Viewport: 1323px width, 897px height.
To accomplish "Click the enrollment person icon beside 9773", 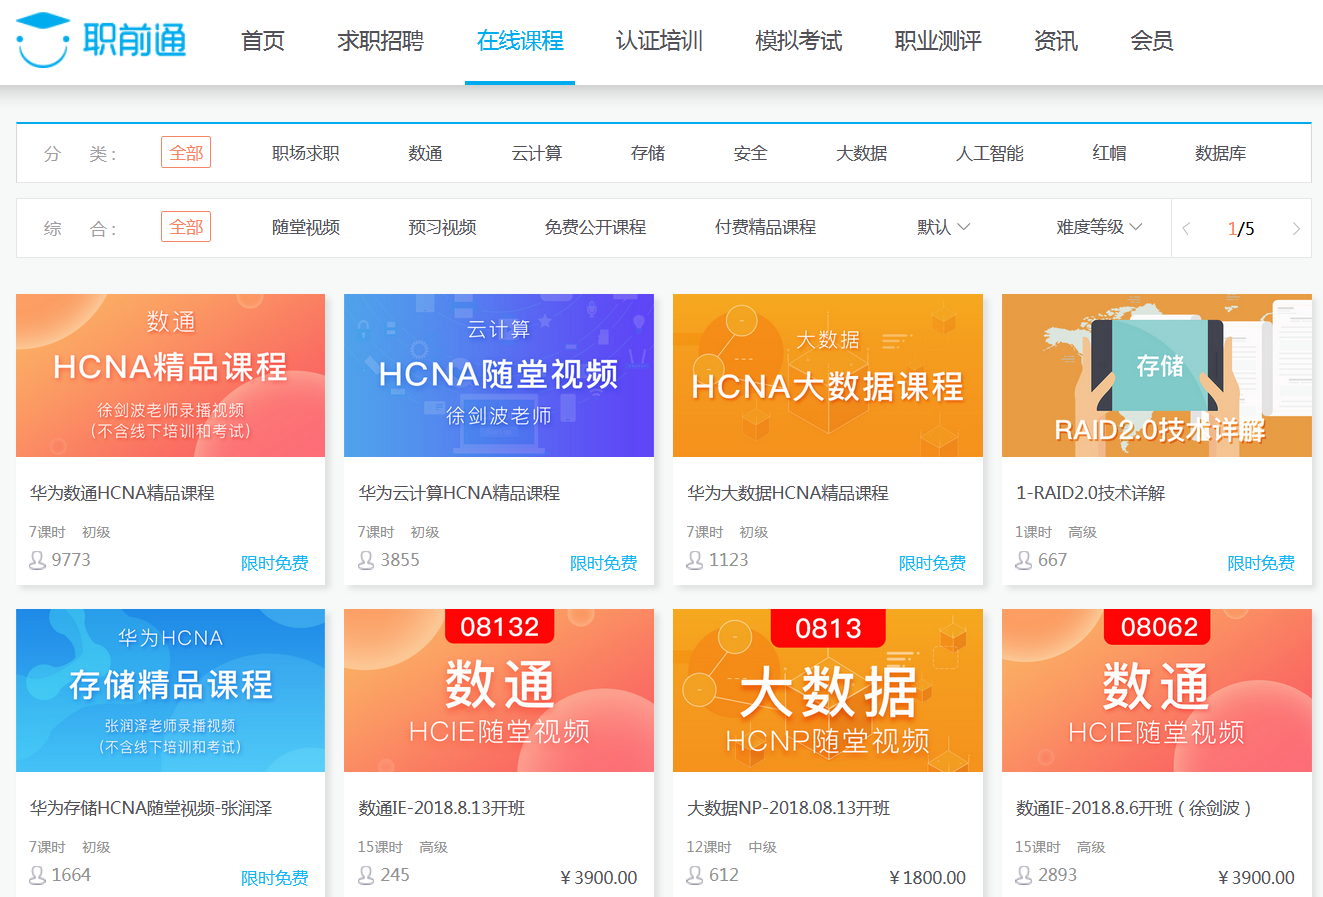I will click(38, 560).
